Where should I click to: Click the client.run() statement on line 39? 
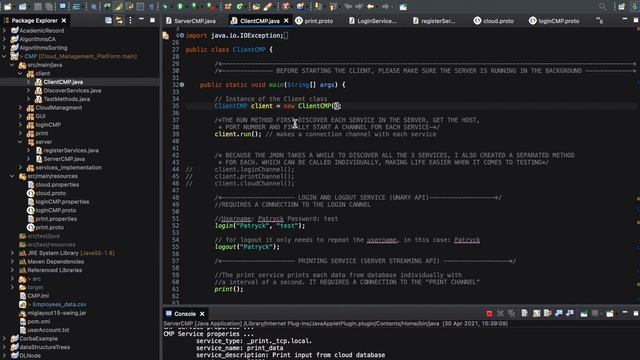point(238,134)
